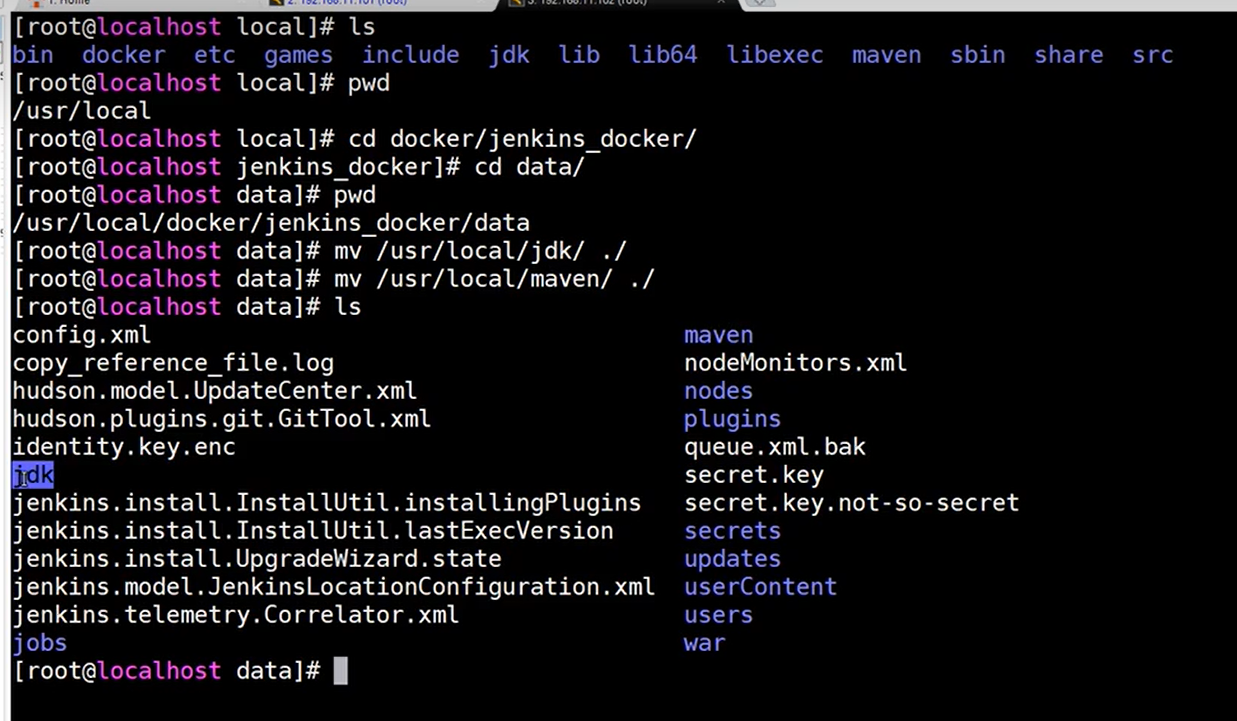This screenshot has width=1237, height=721.
Task: Click include in the /usr/local listing
Action: (411, 55)
